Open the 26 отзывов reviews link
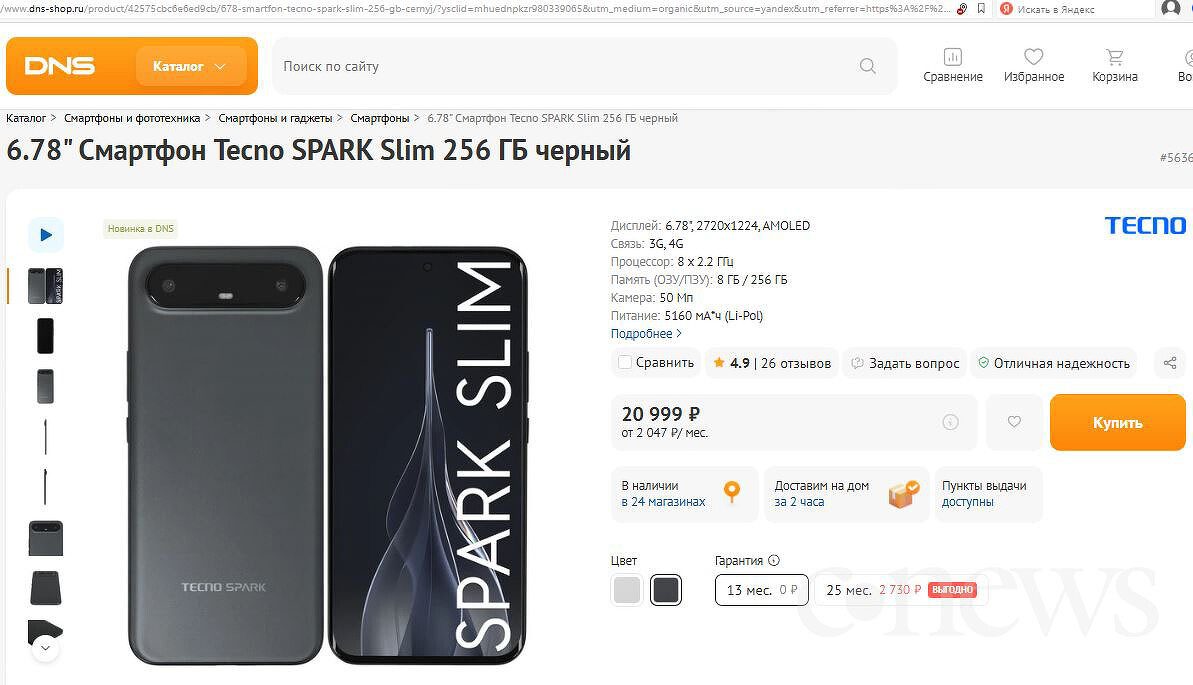The height and width of the screenshot is (685, 1193). coord(796,363)
